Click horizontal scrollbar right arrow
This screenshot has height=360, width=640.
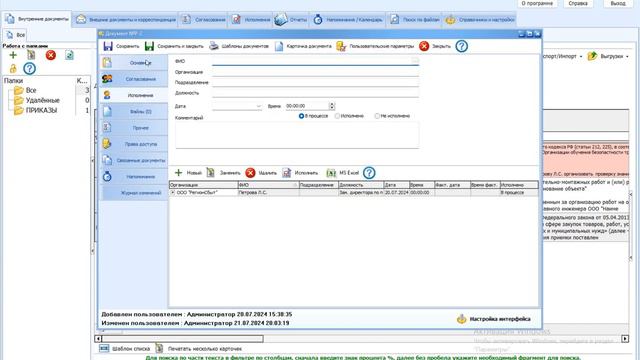tap(625, 338)
